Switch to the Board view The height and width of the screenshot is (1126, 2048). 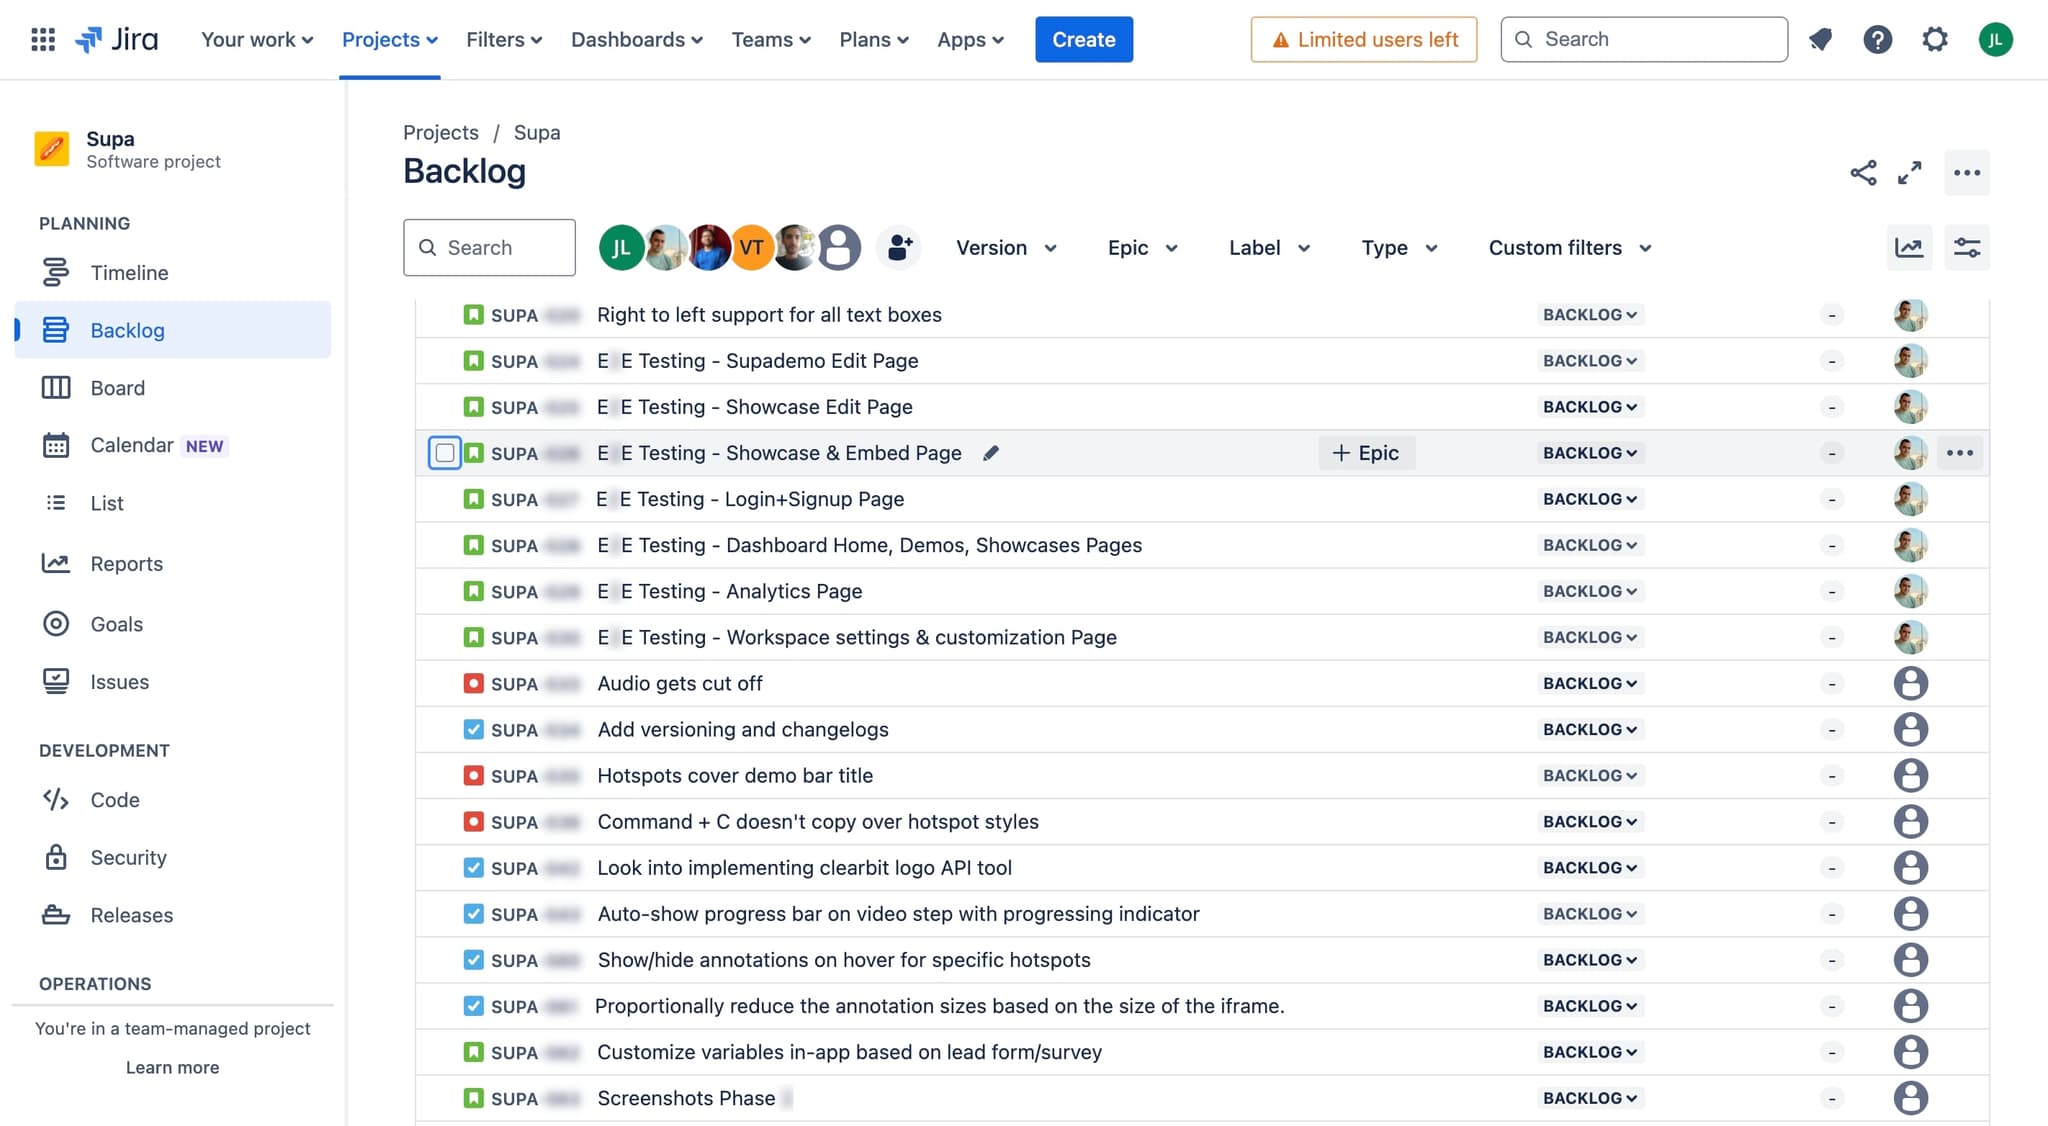click(118, 387)
